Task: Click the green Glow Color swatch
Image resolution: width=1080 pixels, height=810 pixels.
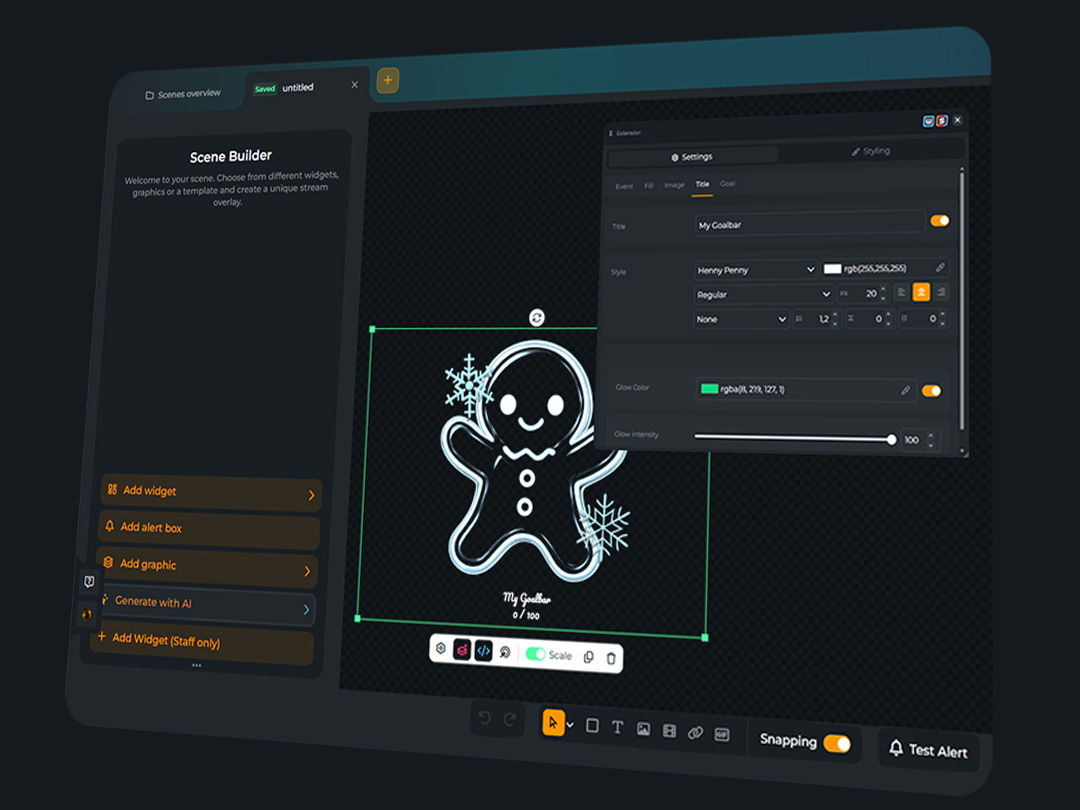Action: tap(709, 389)
